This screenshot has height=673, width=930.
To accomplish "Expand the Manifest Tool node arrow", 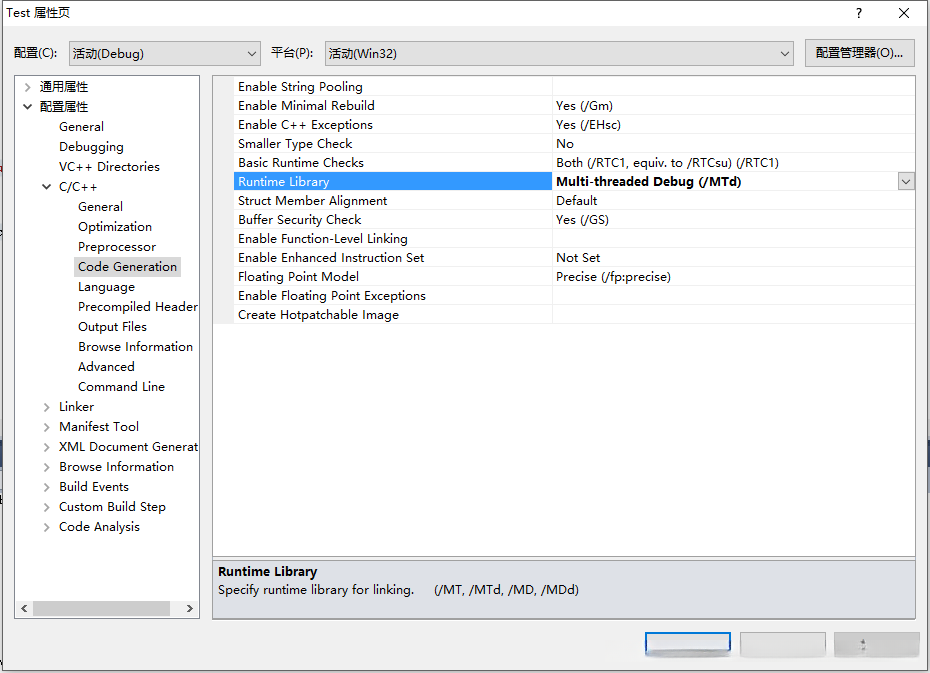I will (x=46, y=427).
